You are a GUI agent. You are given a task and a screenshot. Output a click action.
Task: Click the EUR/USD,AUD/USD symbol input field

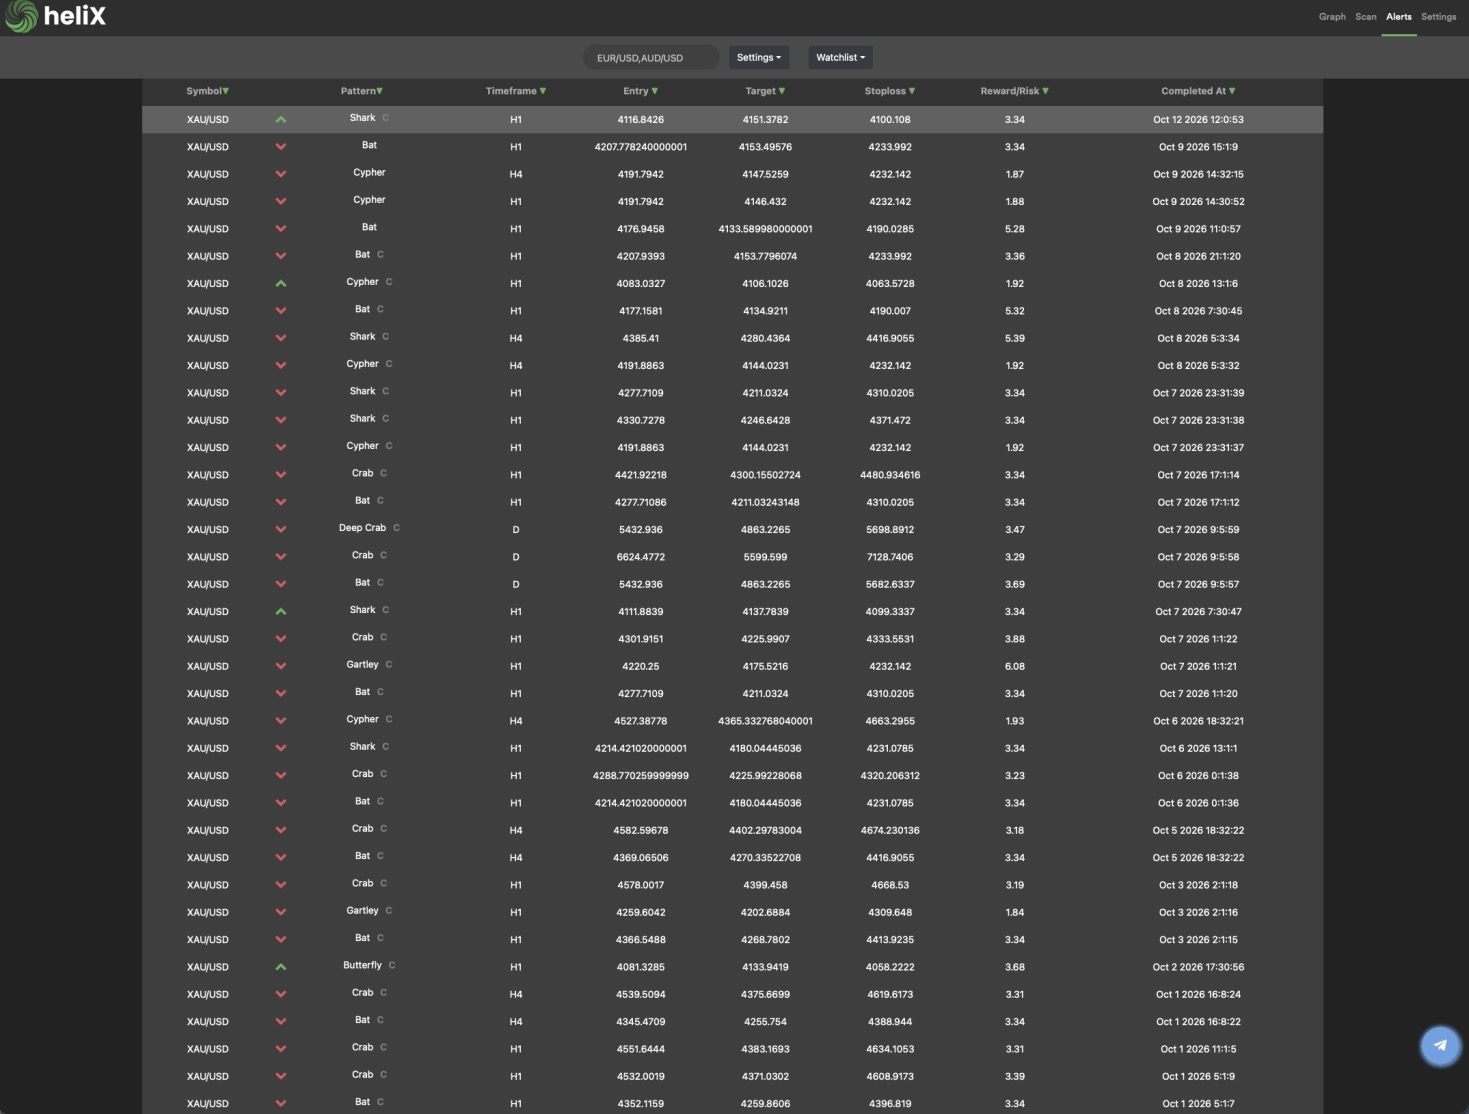[651, 58]
